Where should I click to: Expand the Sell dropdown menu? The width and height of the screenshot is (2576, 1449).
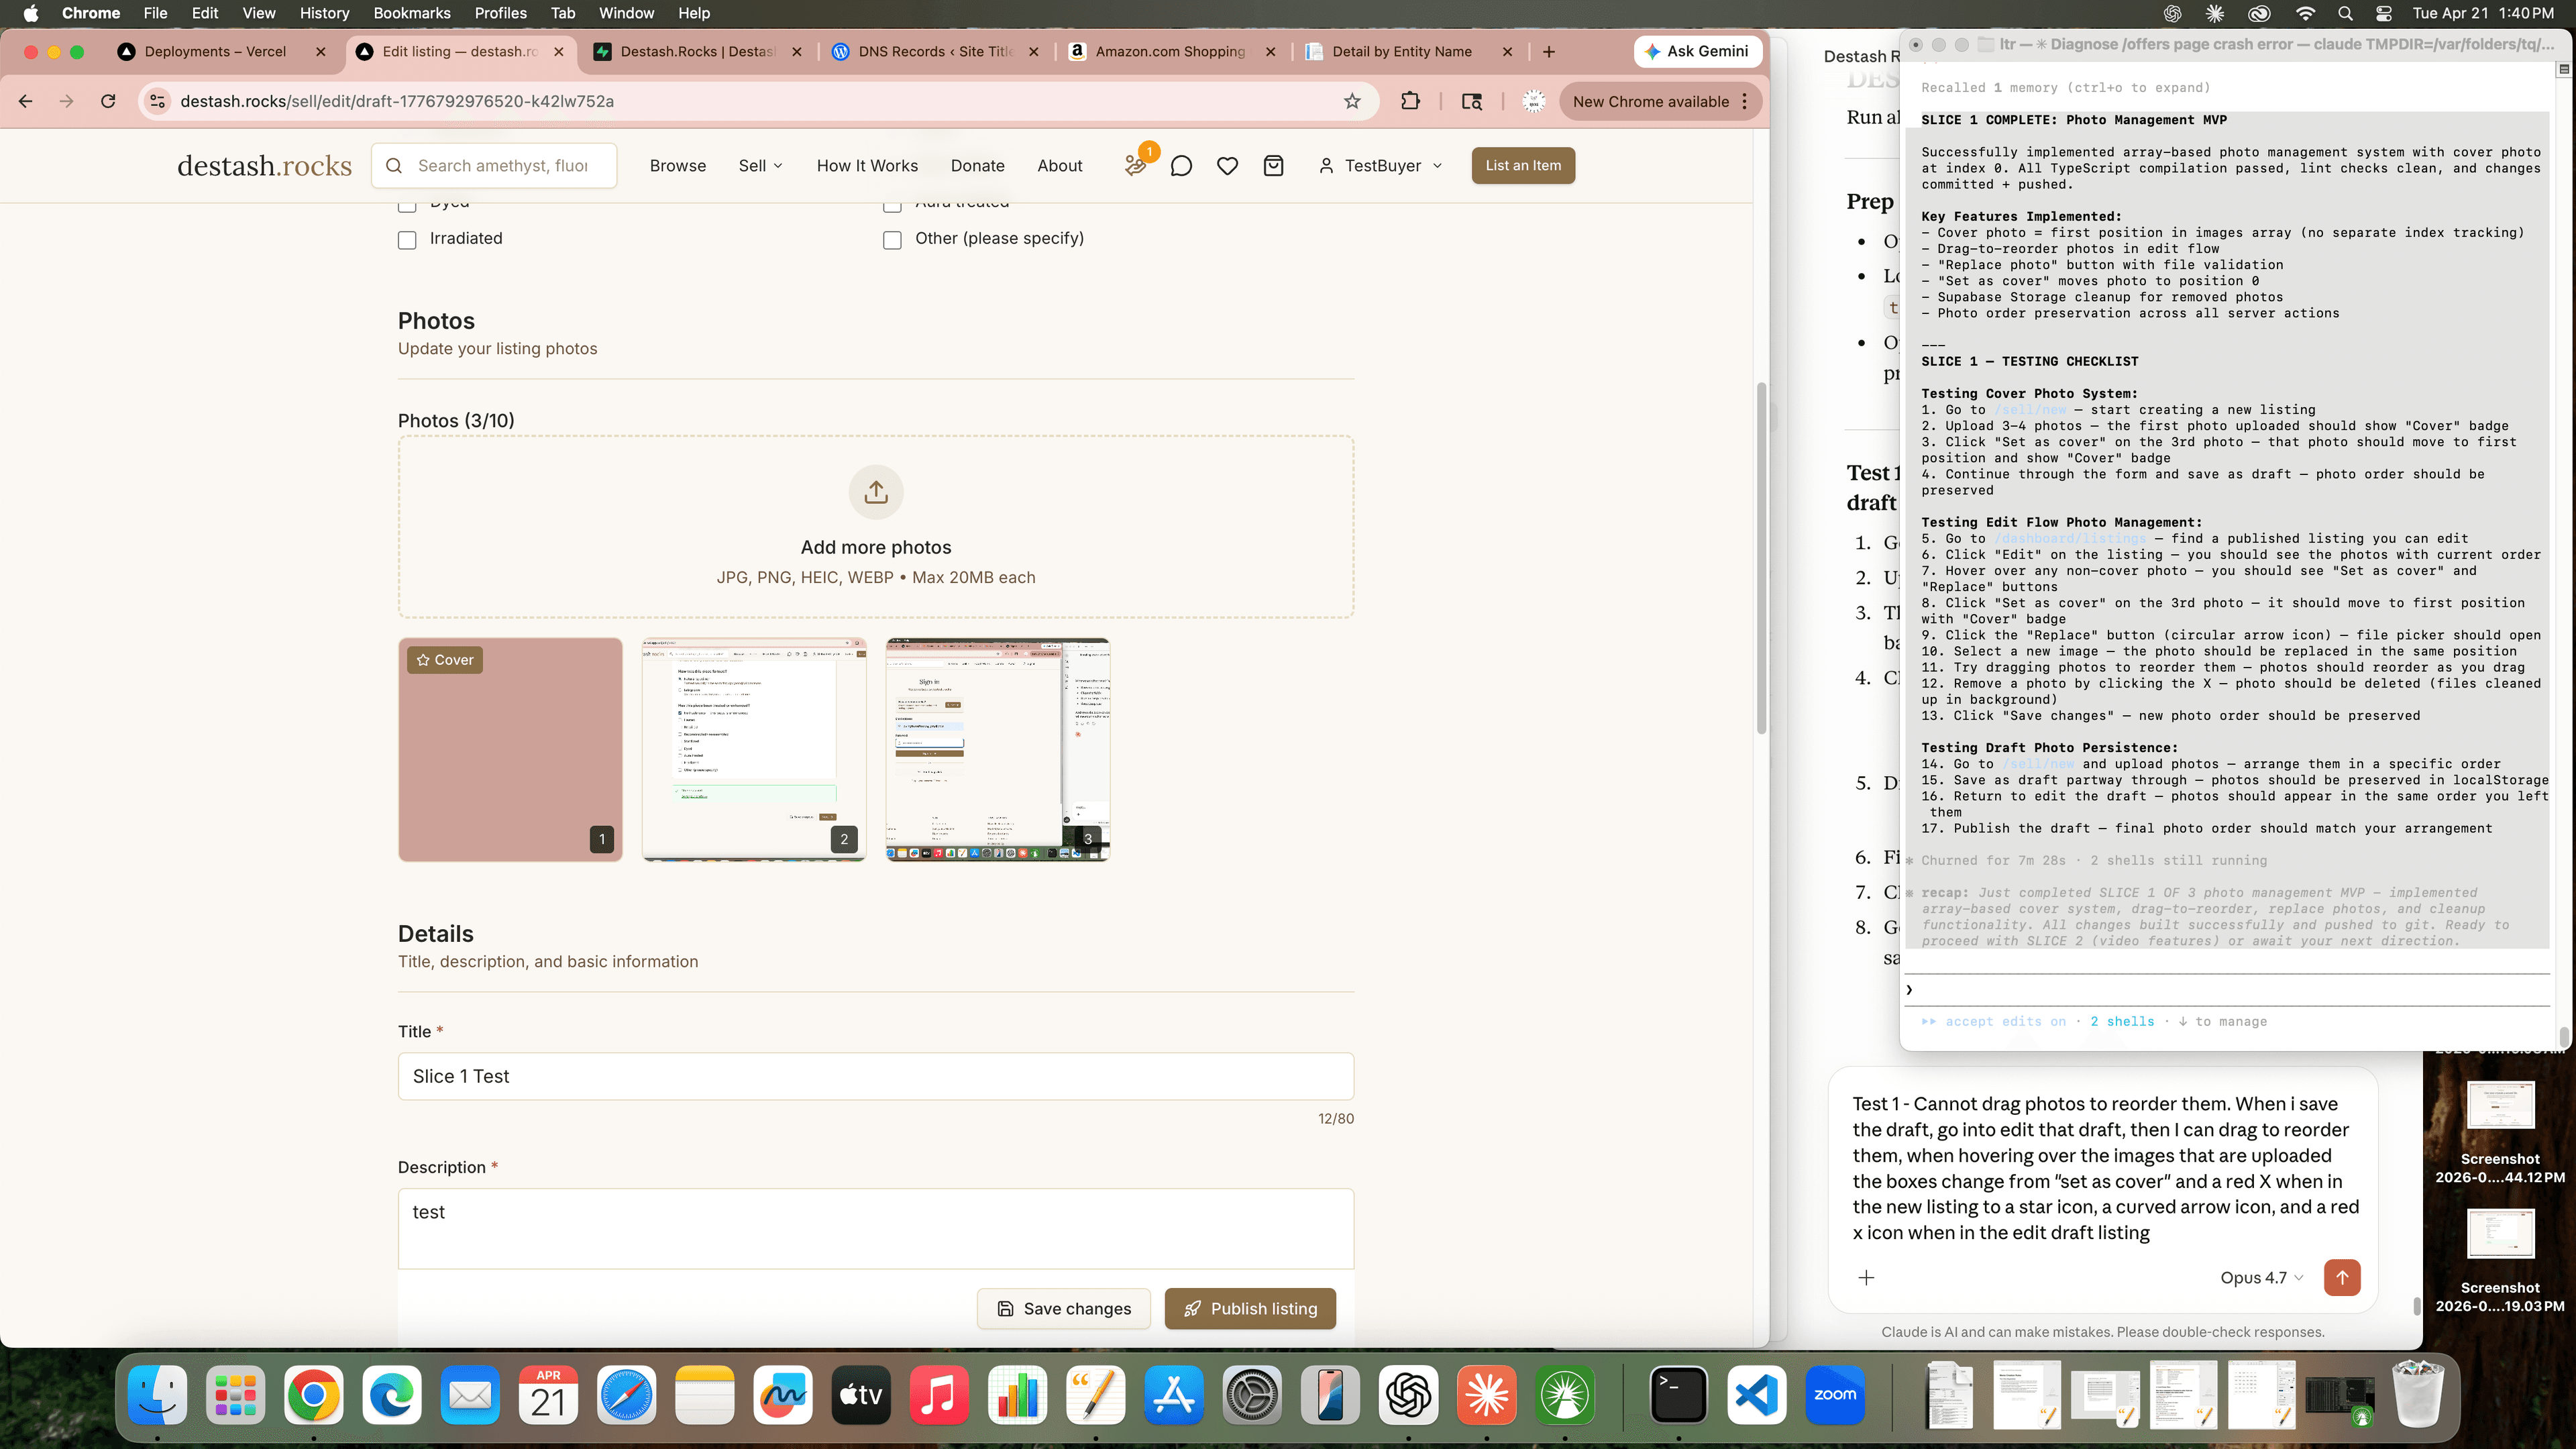tap(760, 166)
